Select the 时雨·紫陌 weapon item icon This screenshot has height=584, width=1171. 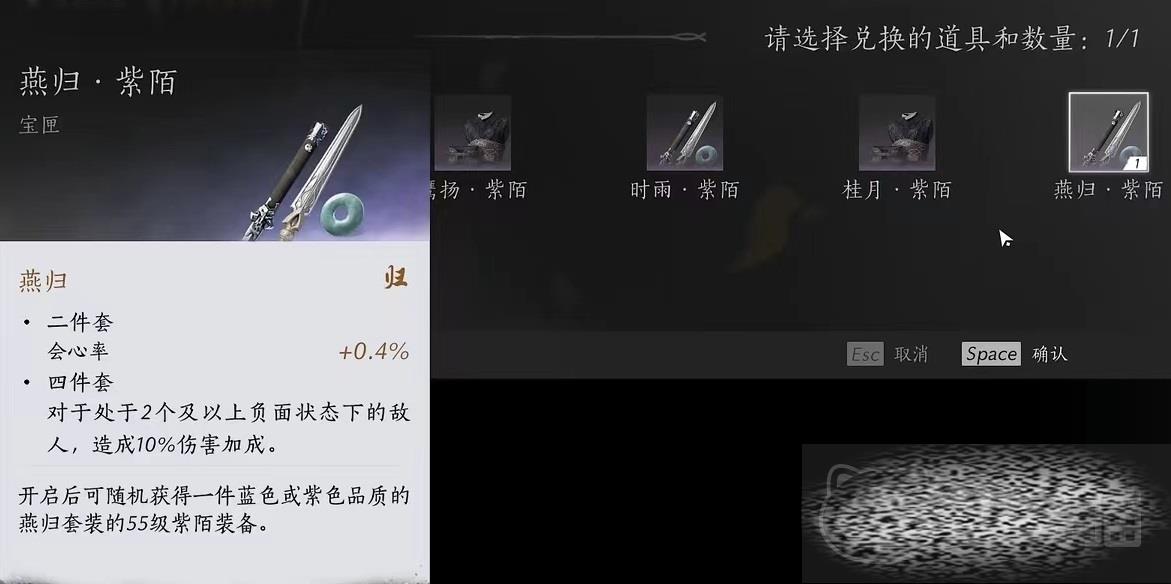[685, 132]
